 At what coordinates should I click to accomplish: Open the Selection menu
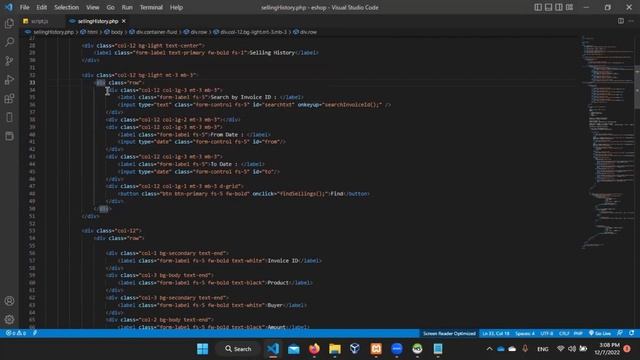[x=66, y=7]
